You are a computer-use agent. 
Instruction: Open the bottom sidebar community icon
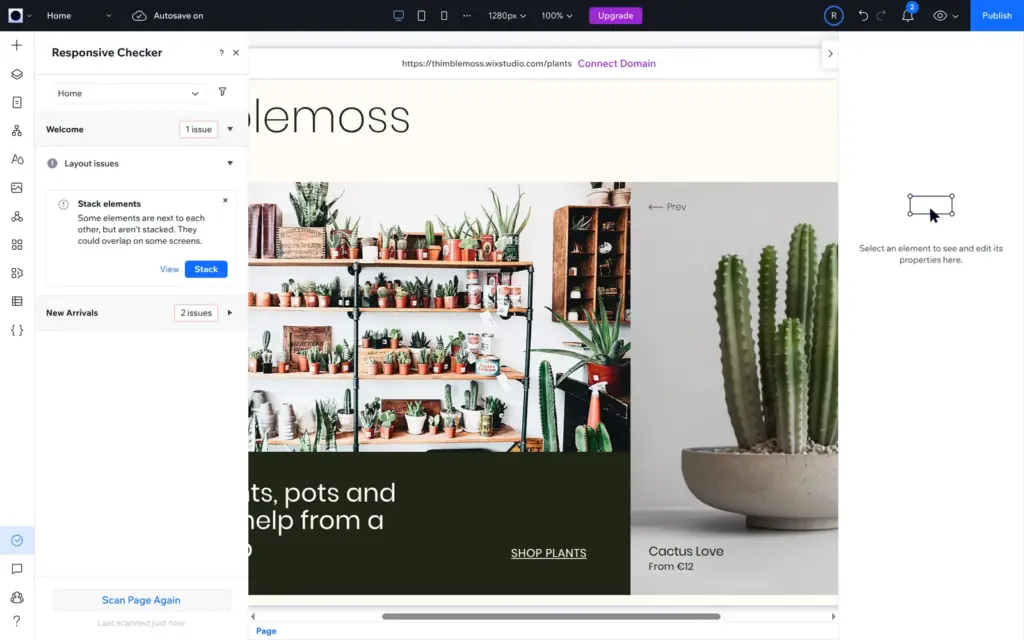pyautogui.click(x=17, y=597)
